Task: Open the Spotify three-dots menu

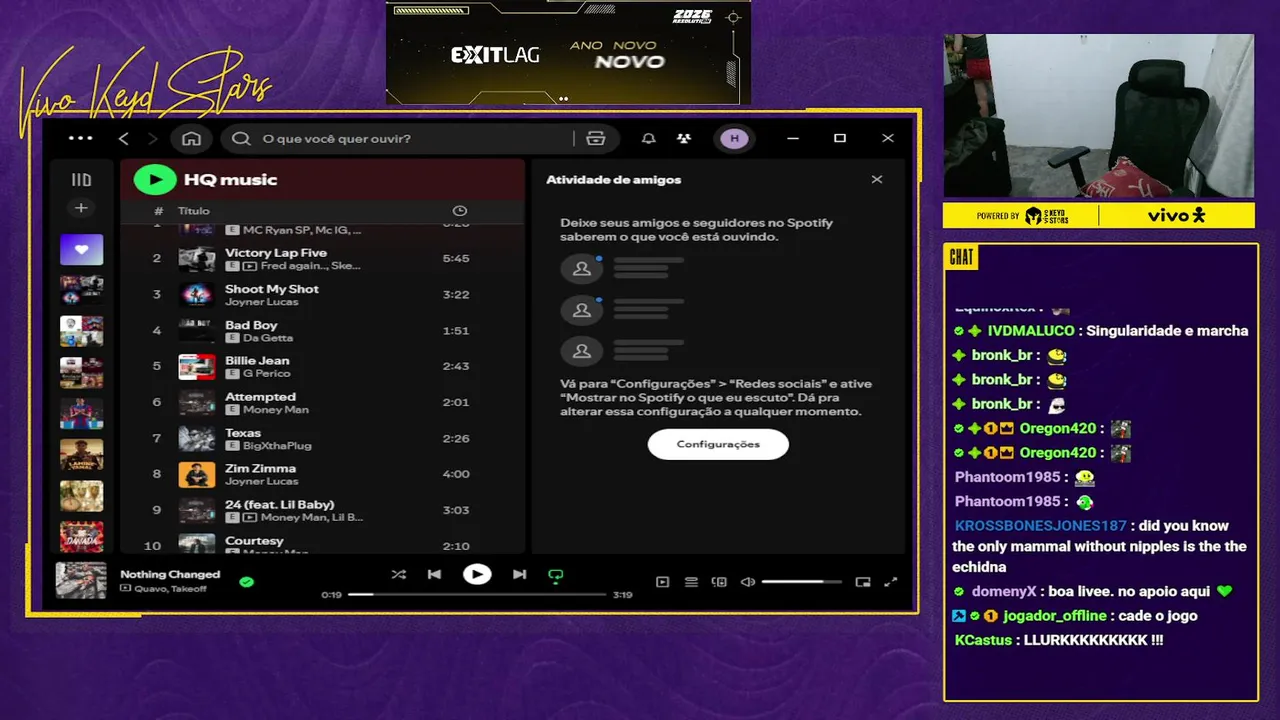Action: (80, 138)
